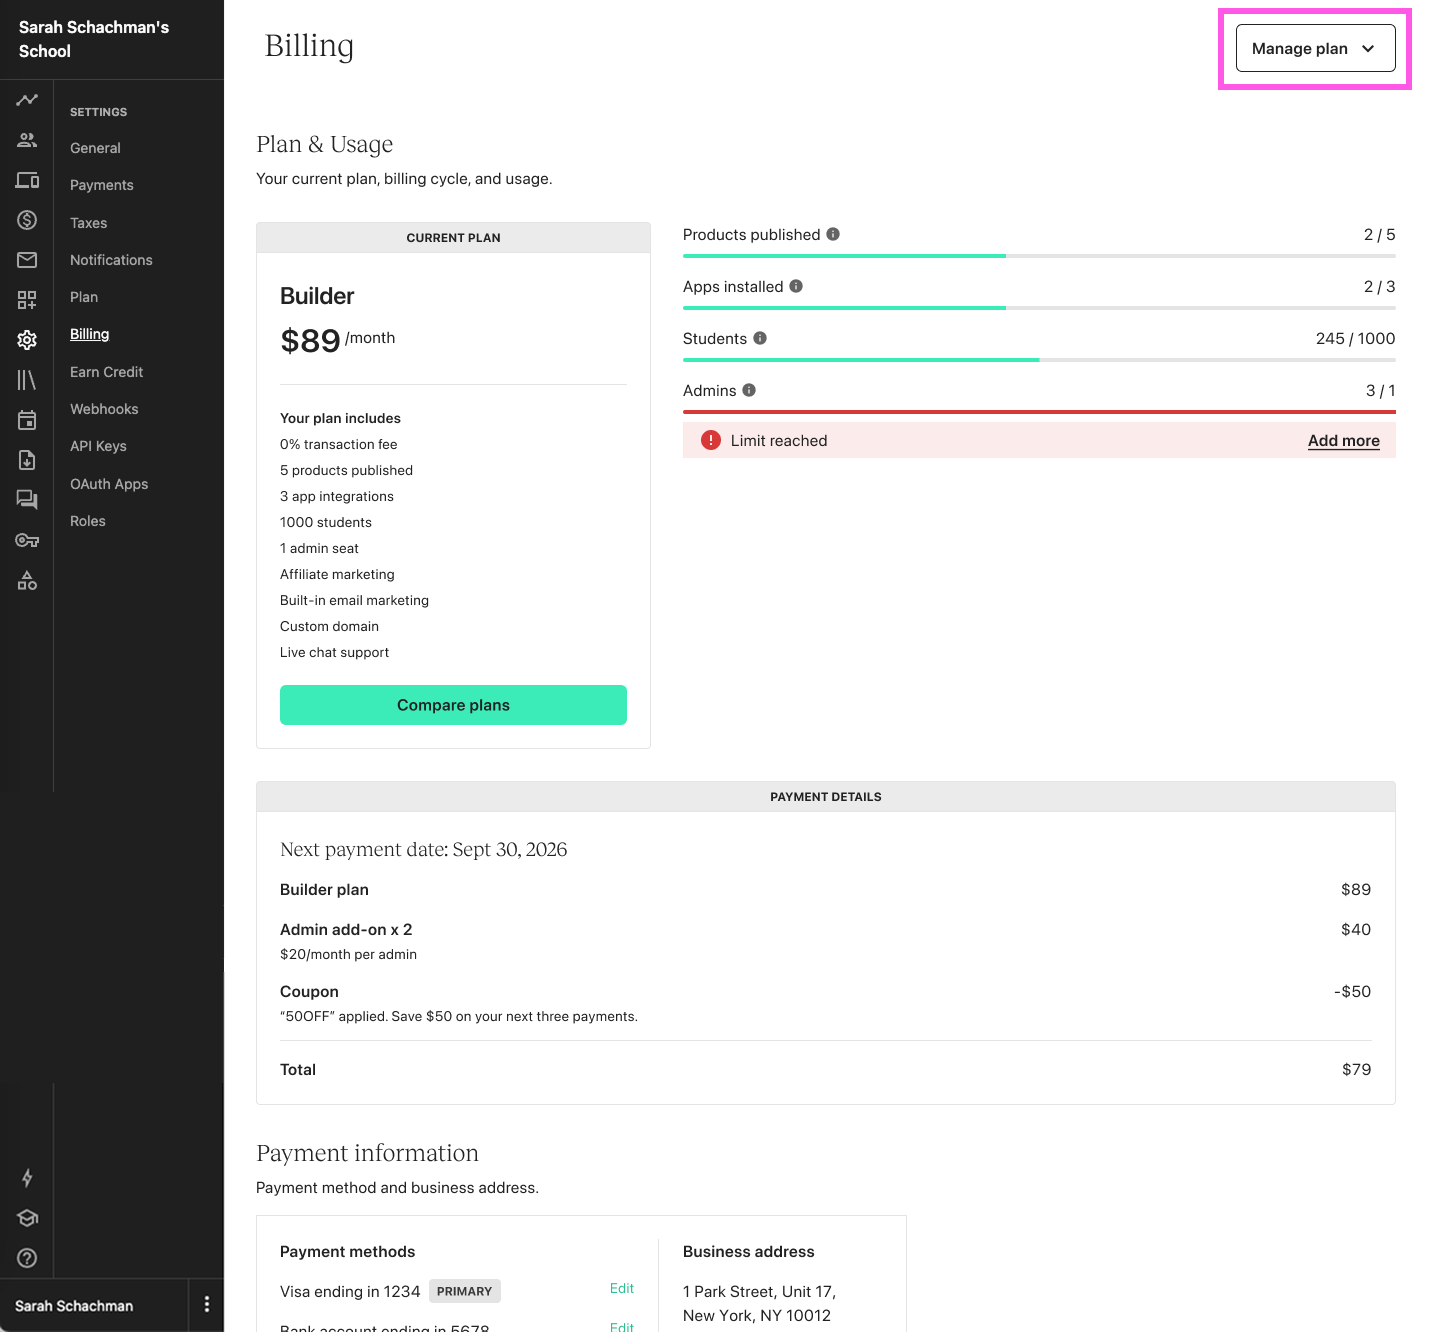This screenshot has width=1440, height=1332.
Task: Click the Live chat support line
Action: [x=334, y=652]
